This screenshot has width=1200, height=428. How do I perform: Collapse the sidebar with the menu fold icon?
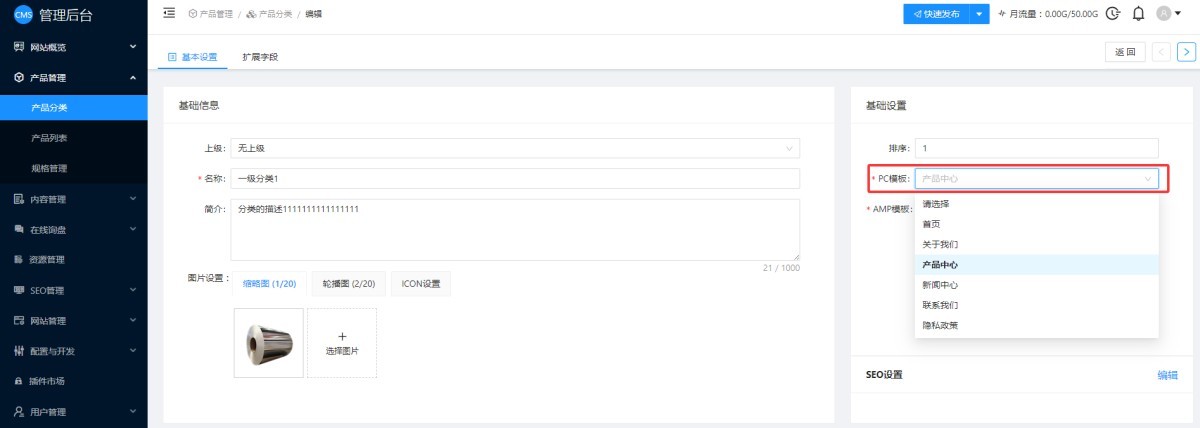coord(168,13)
